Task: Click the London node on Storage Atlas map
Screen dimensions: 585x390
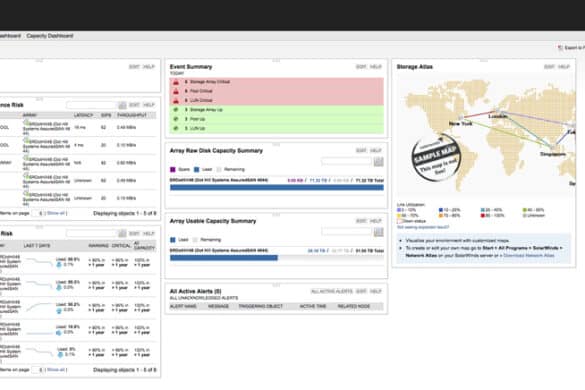Action: click(x=498, y=111)
